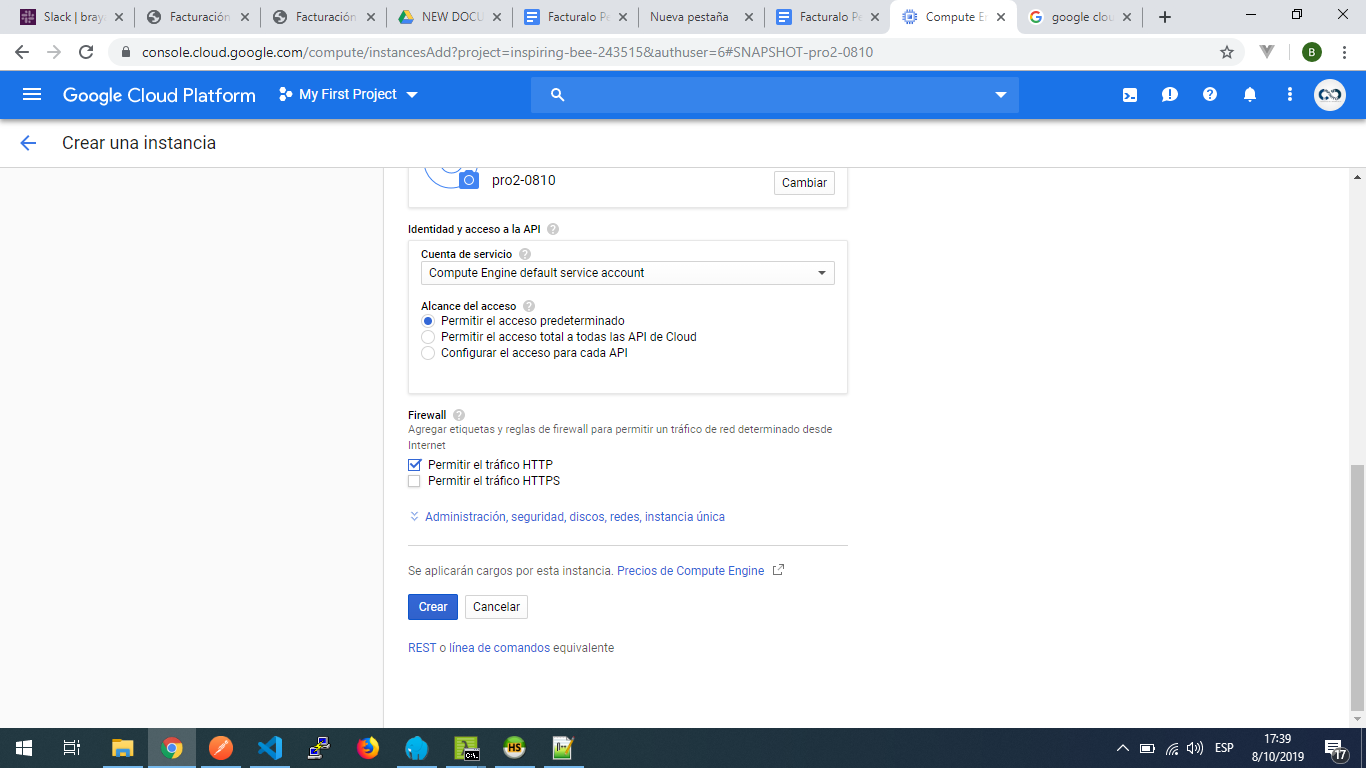This screenshot has width=1366, height=768.
Task: Enable Permitir el tráfico HTTPS checkbox
Action: click(415, 481)
